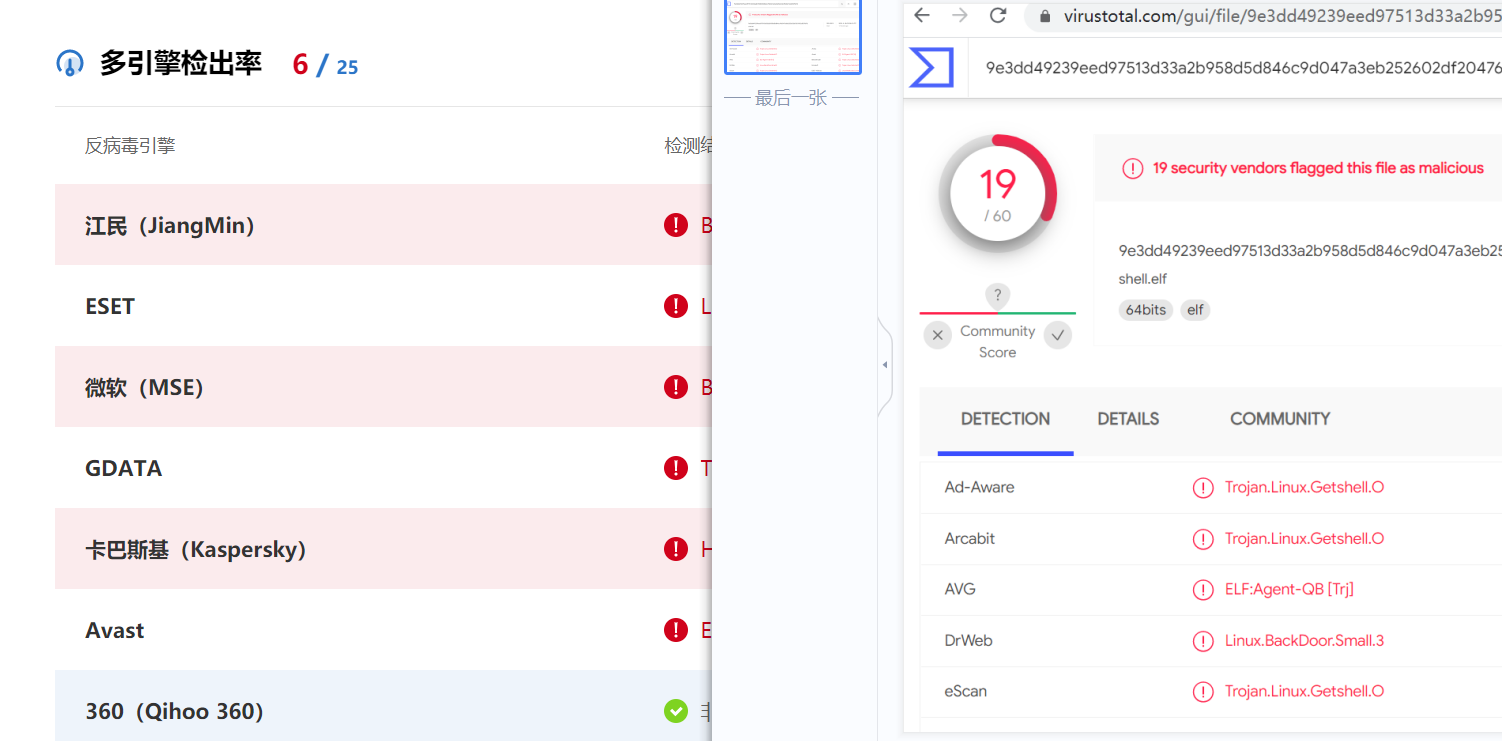Click the red alert icon for MSE
The width and height of the screenshot is (1502, 741).
(676, 387)
